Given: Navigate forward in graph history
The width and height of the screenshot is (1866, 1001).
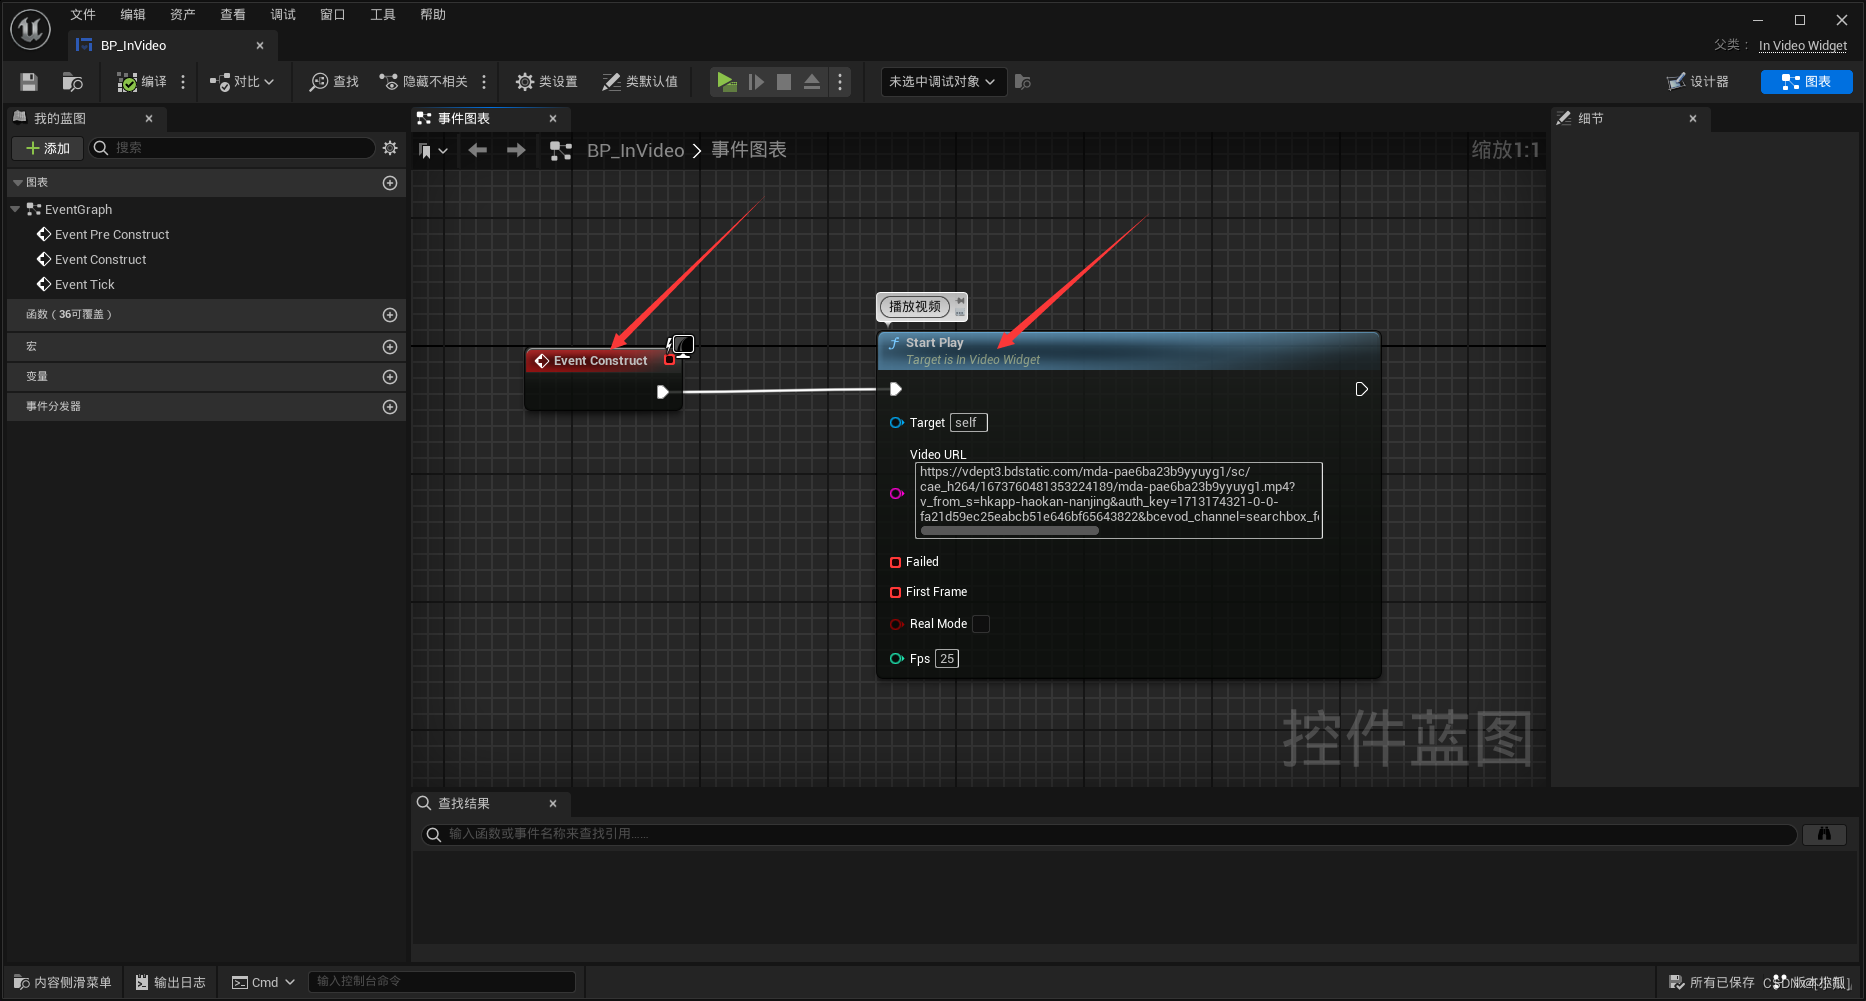Looking at the screenshot, I should click(516, 150).
